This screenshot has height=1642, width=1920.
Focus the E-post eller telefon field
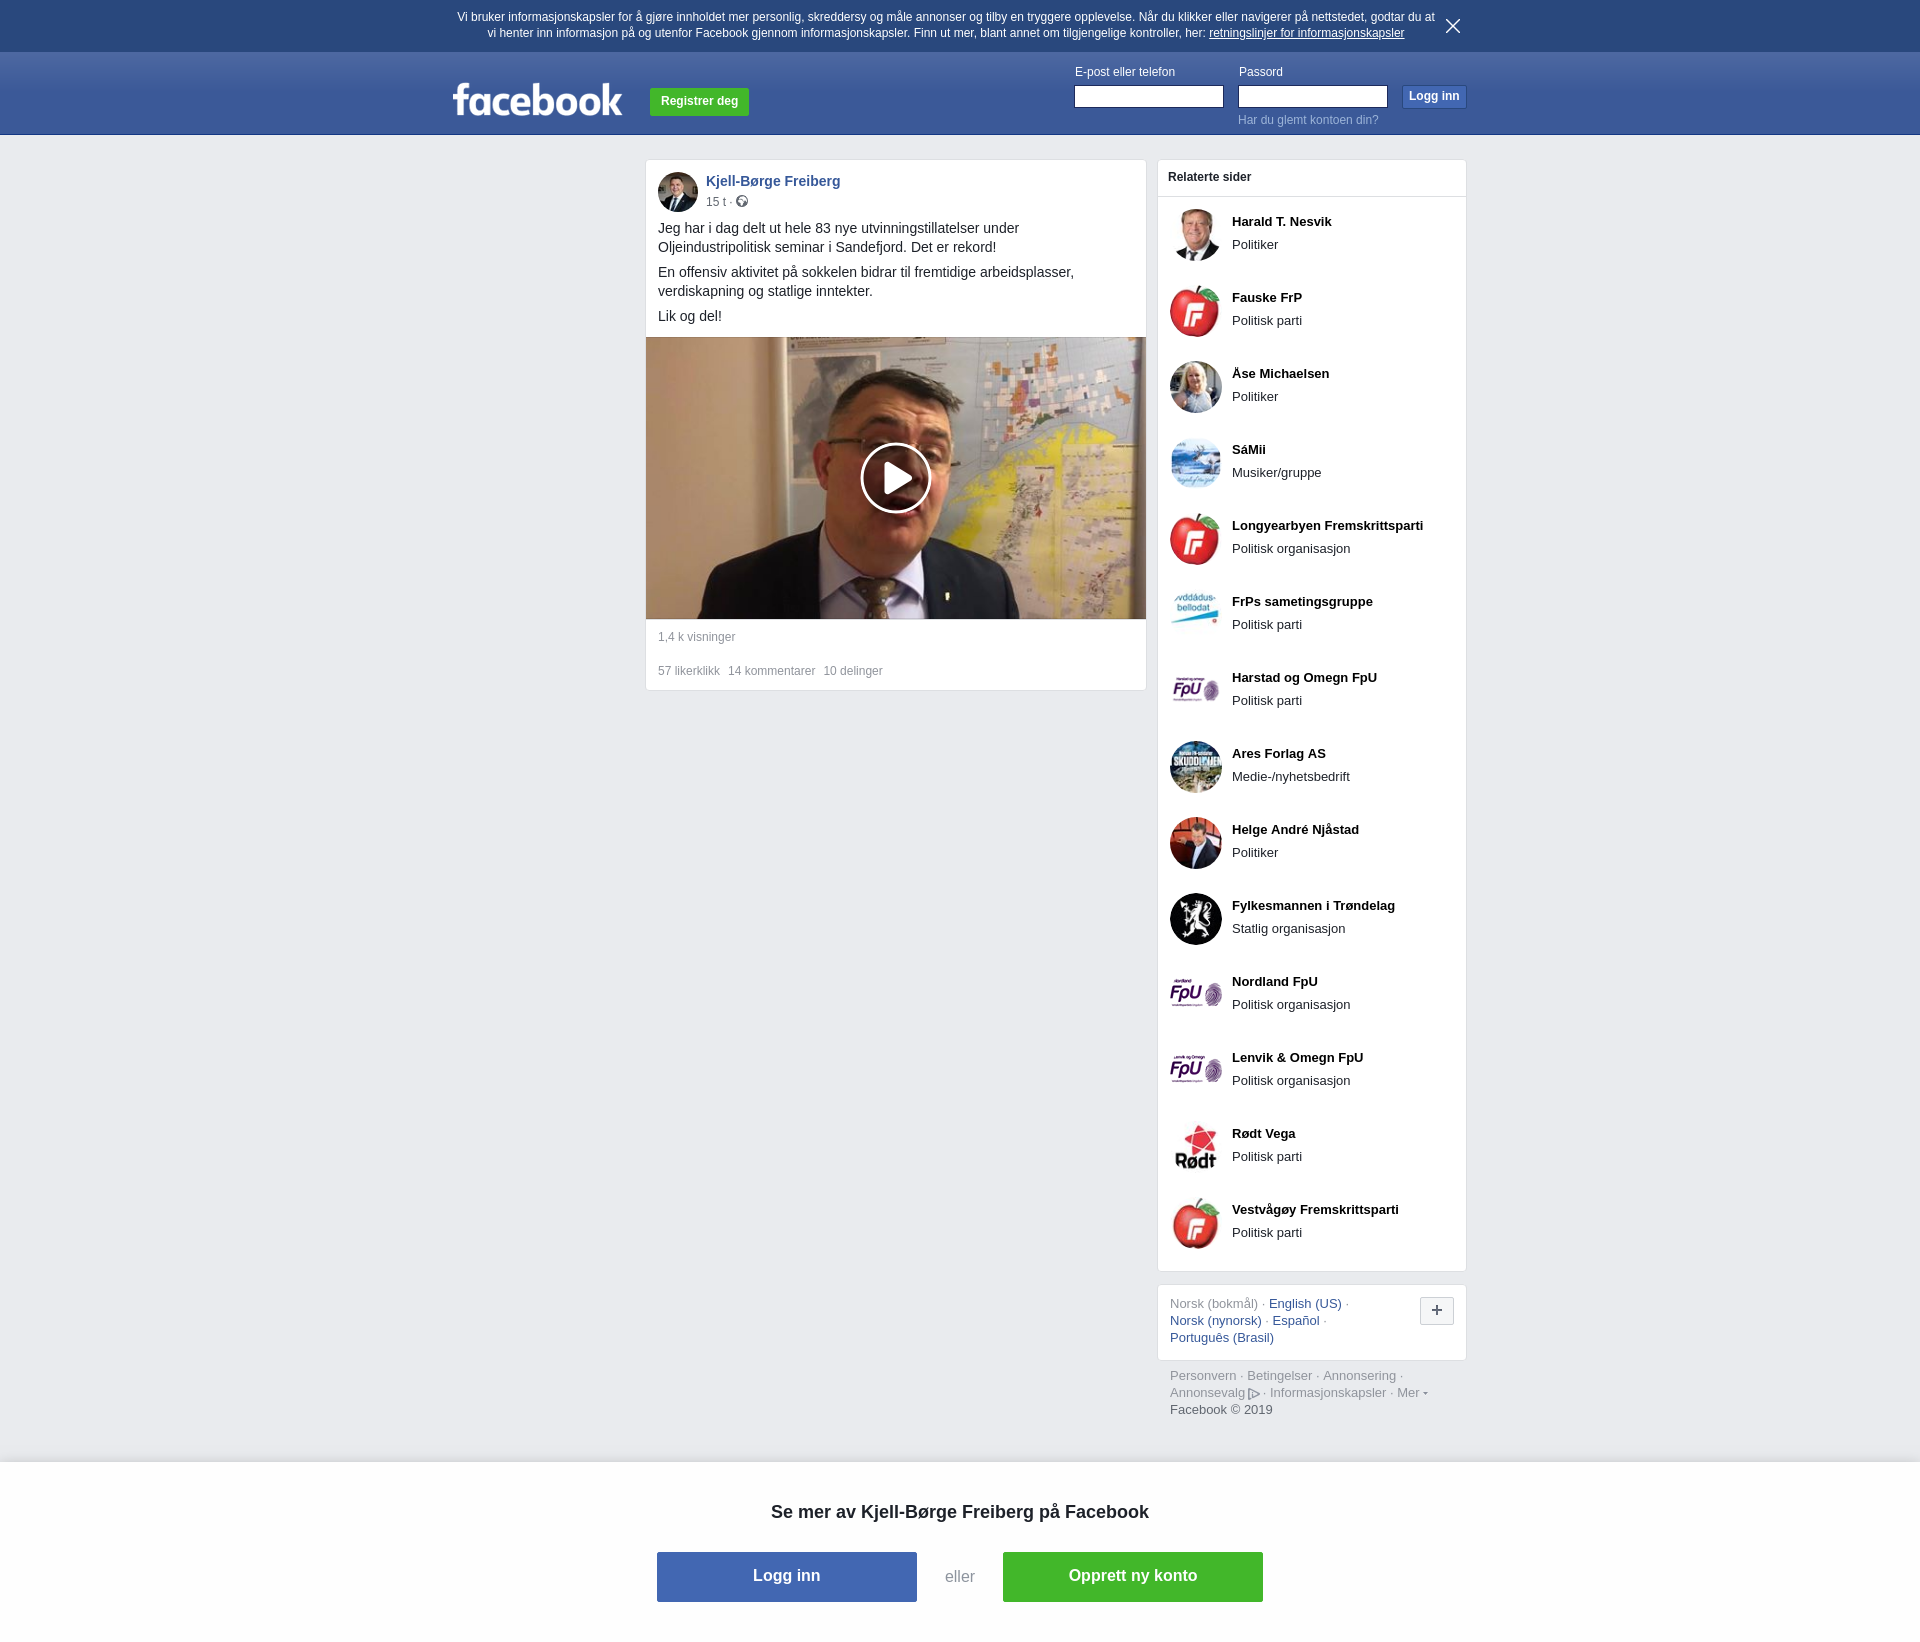point(1149,96)
